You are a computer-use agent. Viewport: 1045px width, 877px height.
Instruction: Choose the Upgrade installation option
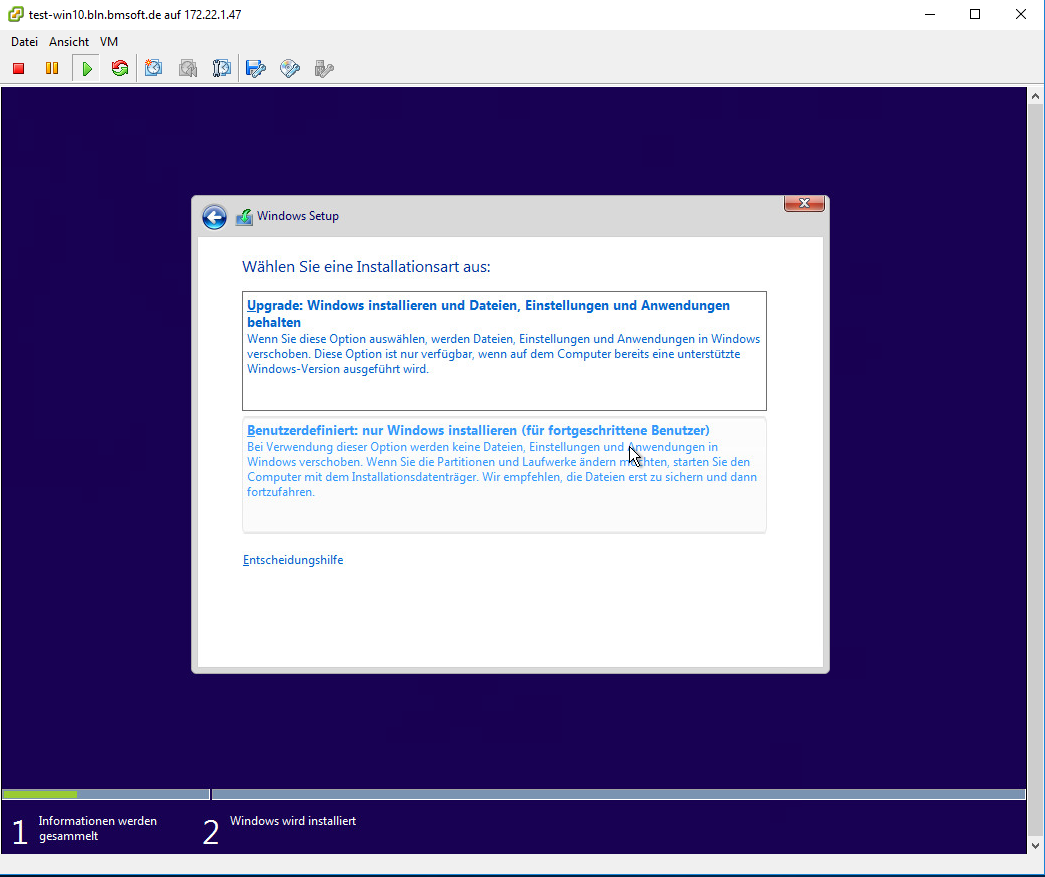505,351
